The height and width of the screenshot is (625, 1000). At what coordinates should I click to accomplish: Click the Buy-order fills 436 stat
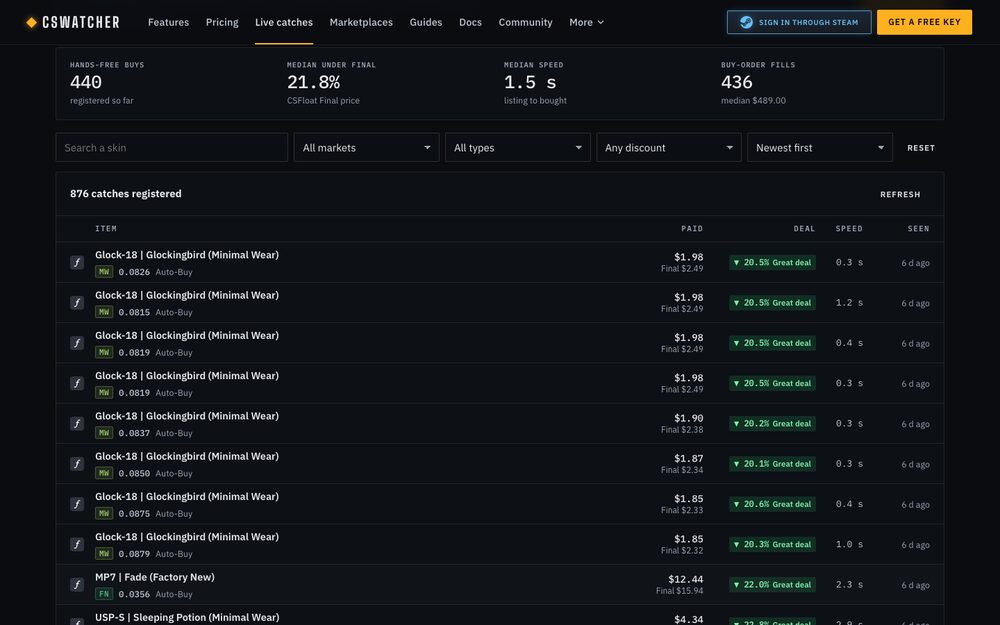[758, 82]
